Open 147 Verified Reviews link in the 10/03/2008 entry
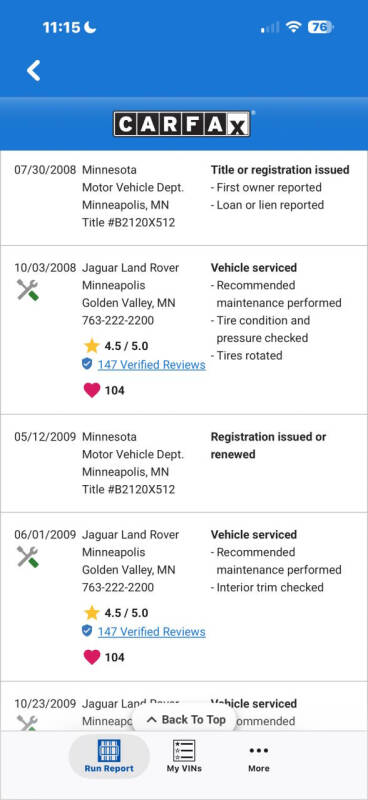Screen dimensions: 368x800 [152, 365]
